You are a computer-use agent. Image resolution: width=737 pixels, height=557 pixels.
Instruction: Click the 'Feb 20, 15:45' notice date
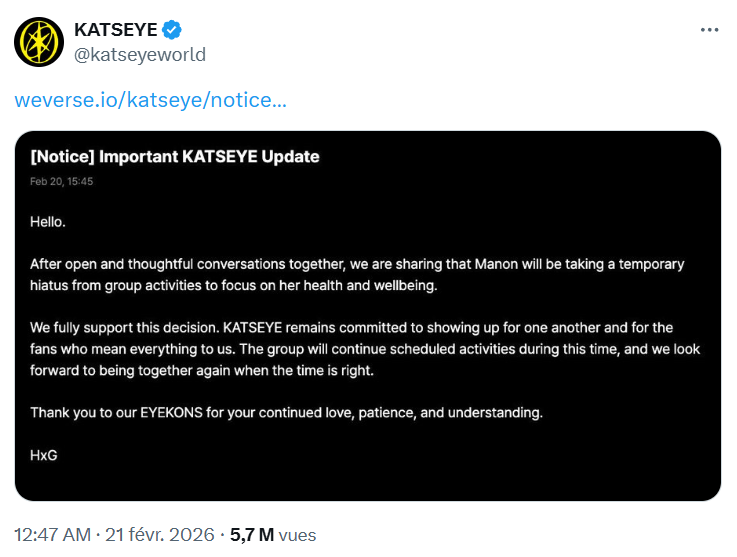[x=62, y=182]
